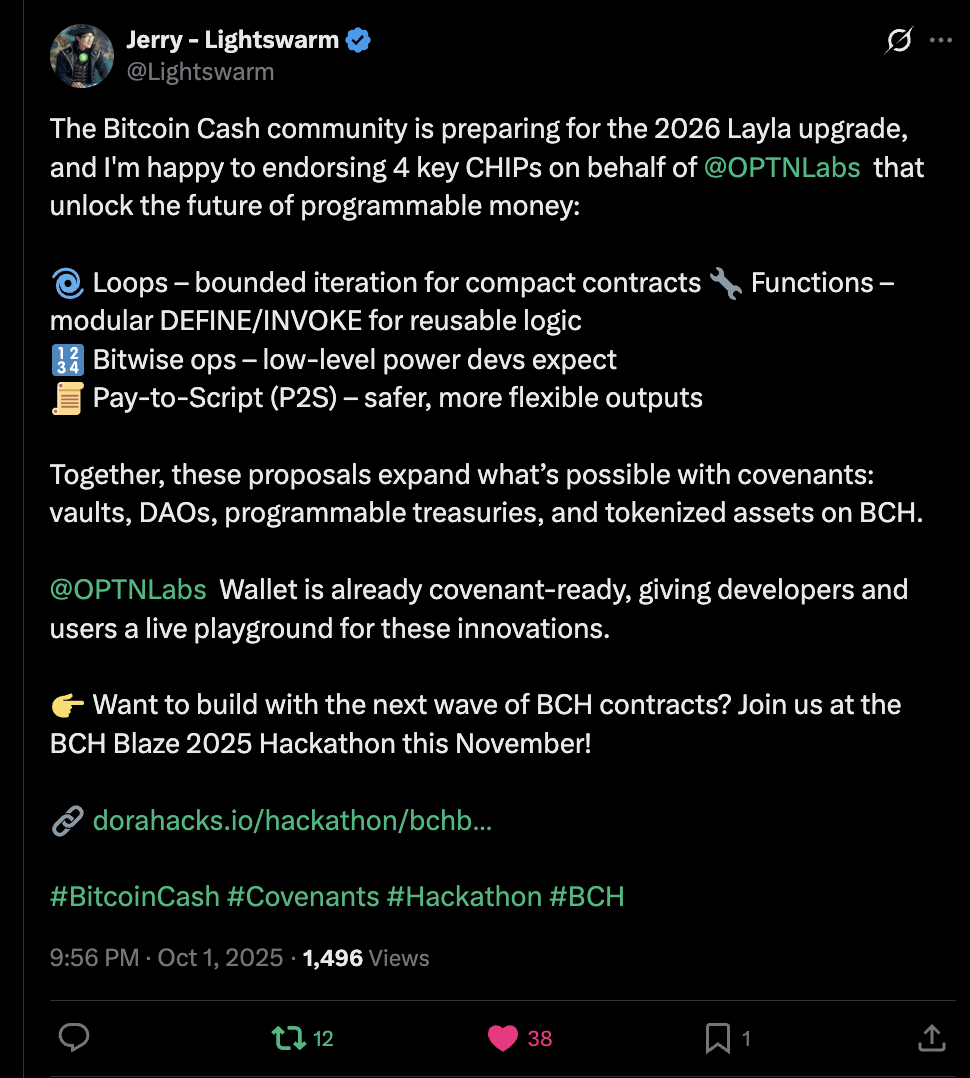Click the 9:56 PM Oct 1, 2025 timestamp
Screen dimensions: 970x1078
166,958
